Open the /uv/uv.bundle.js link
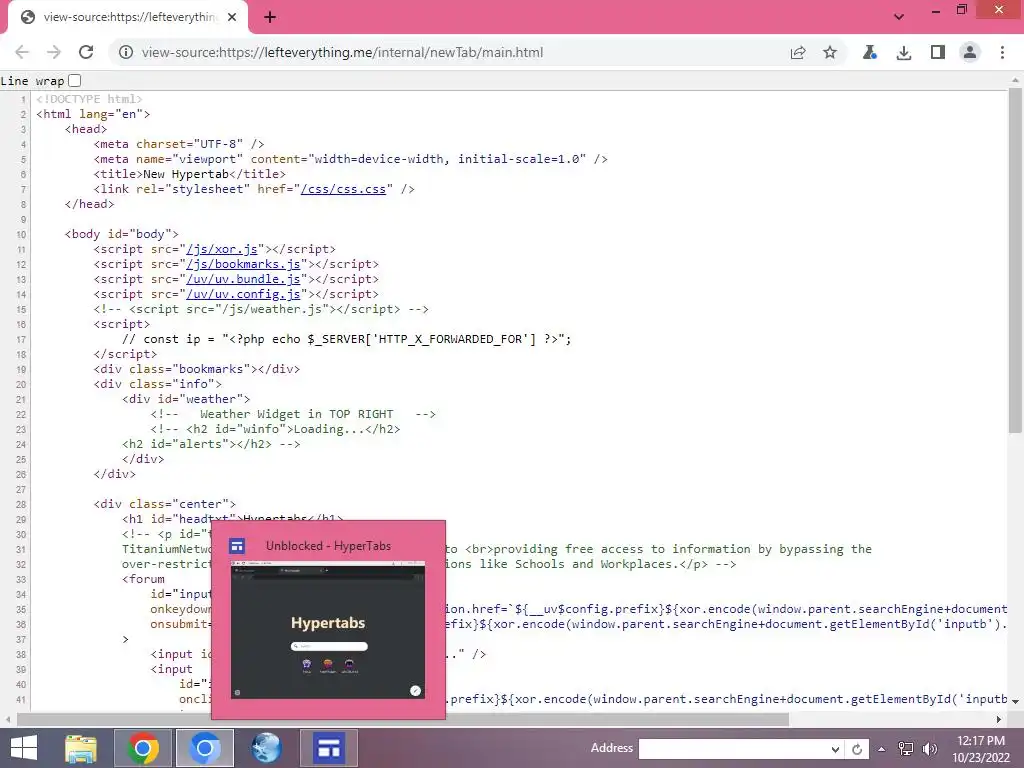 (x=244, y=279)
